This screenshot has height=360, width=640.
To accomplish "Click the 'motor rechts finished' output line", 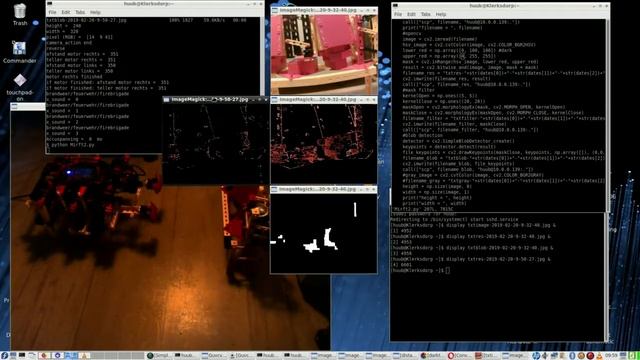I will tap(74, 77).
